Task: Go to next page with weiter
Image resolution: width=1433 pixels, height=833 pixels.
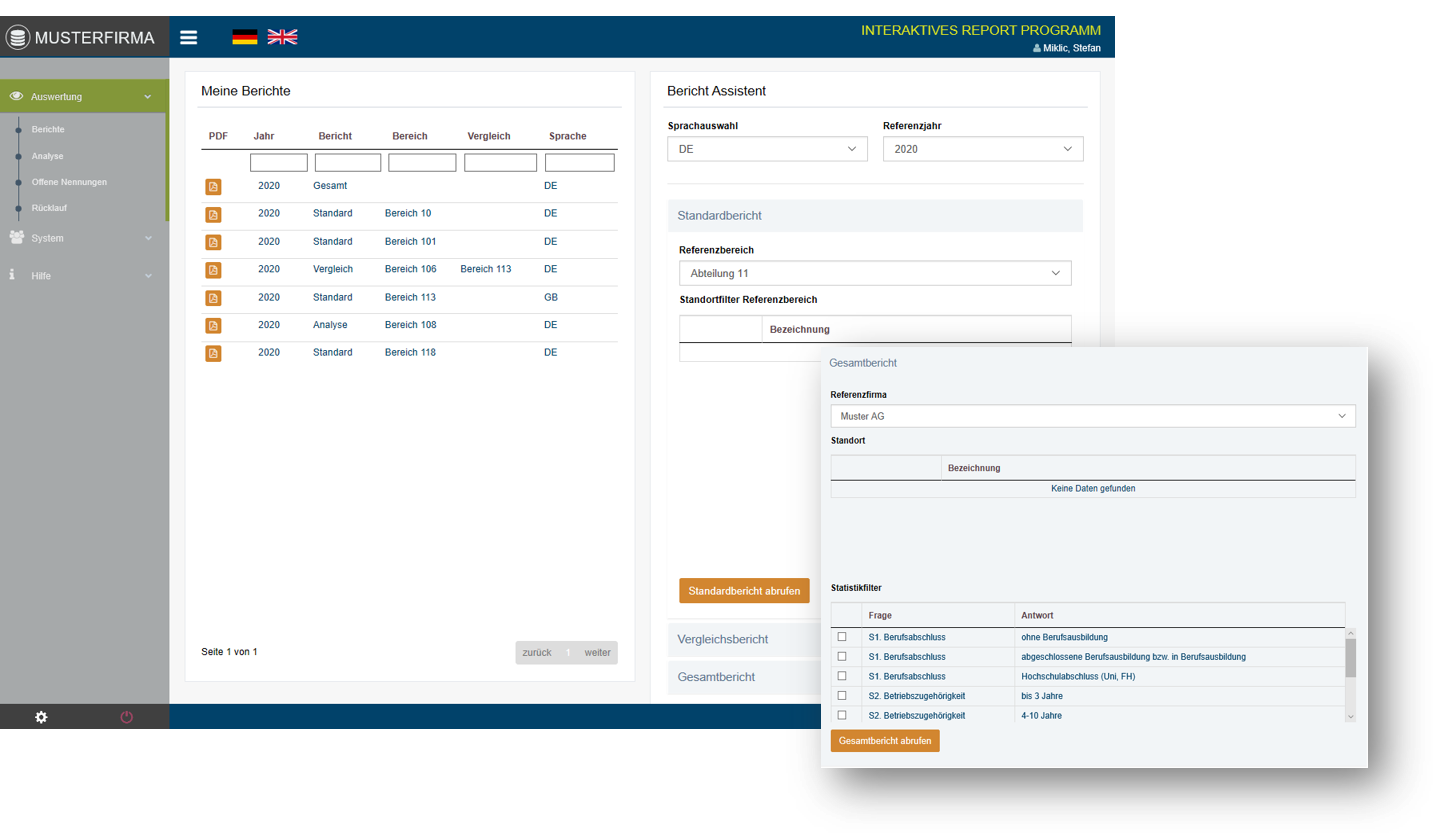Action: click(597, 653)
